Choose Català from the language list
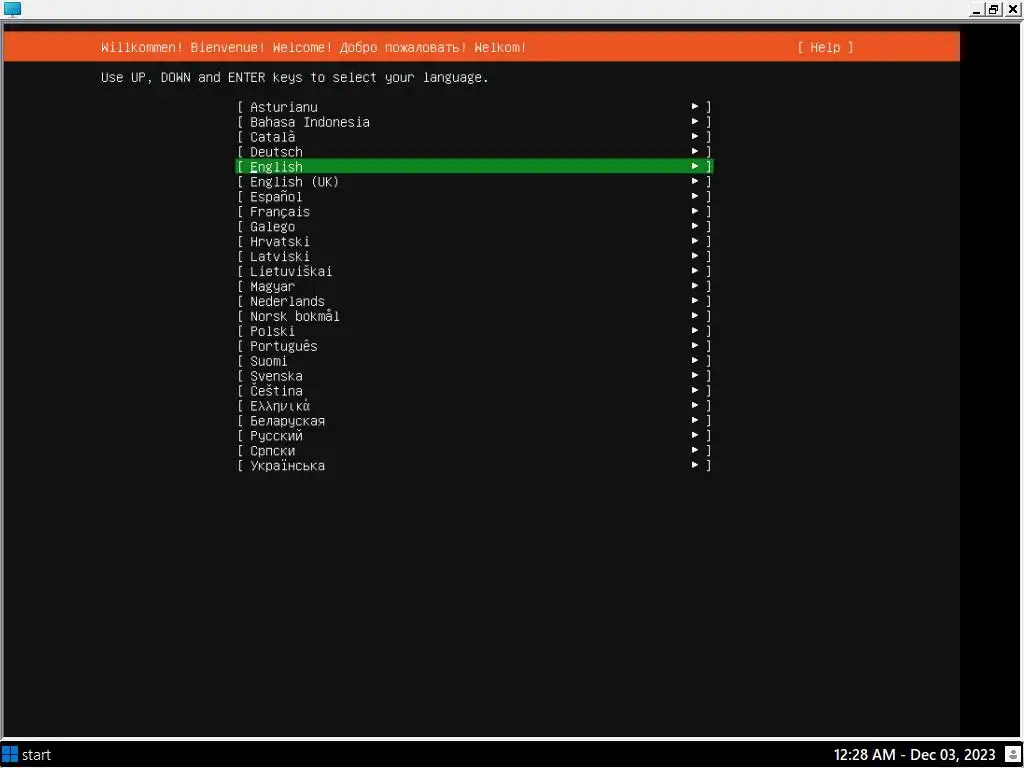The image size is (1024, 768). 474,136
